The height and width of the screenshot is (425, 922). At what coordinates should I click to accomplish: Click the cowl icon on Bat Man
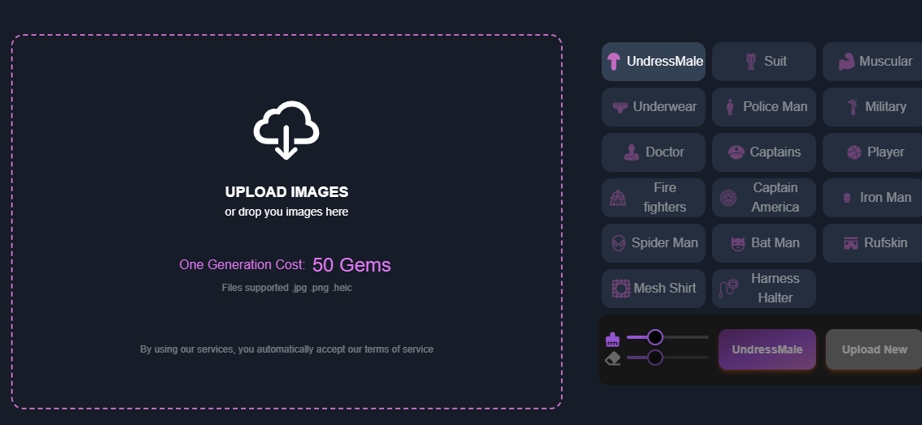pos(737,243)
